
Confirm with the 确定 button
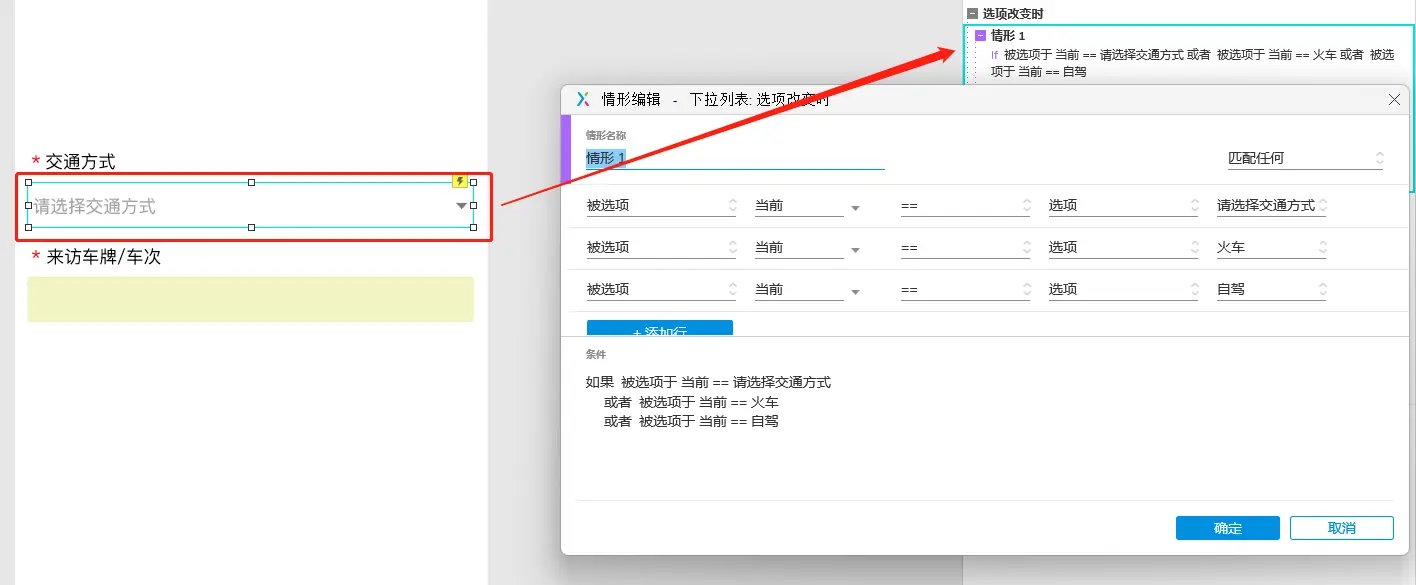coord(1227,528)
